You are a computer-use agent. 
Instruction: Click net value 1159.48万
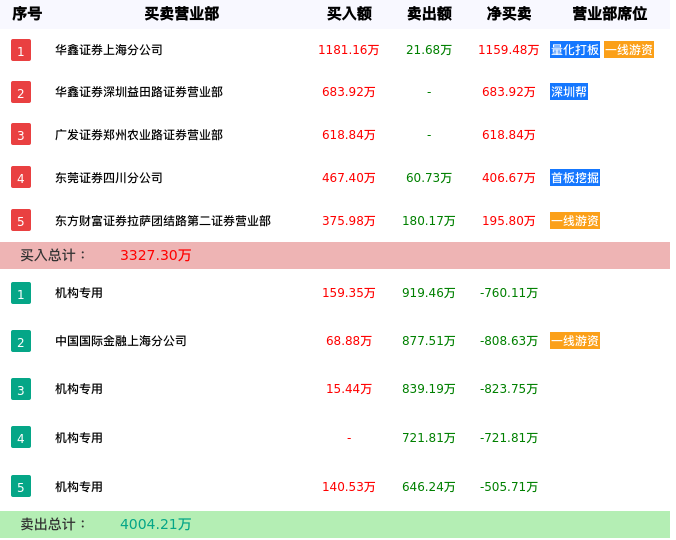tap(509, 50)
